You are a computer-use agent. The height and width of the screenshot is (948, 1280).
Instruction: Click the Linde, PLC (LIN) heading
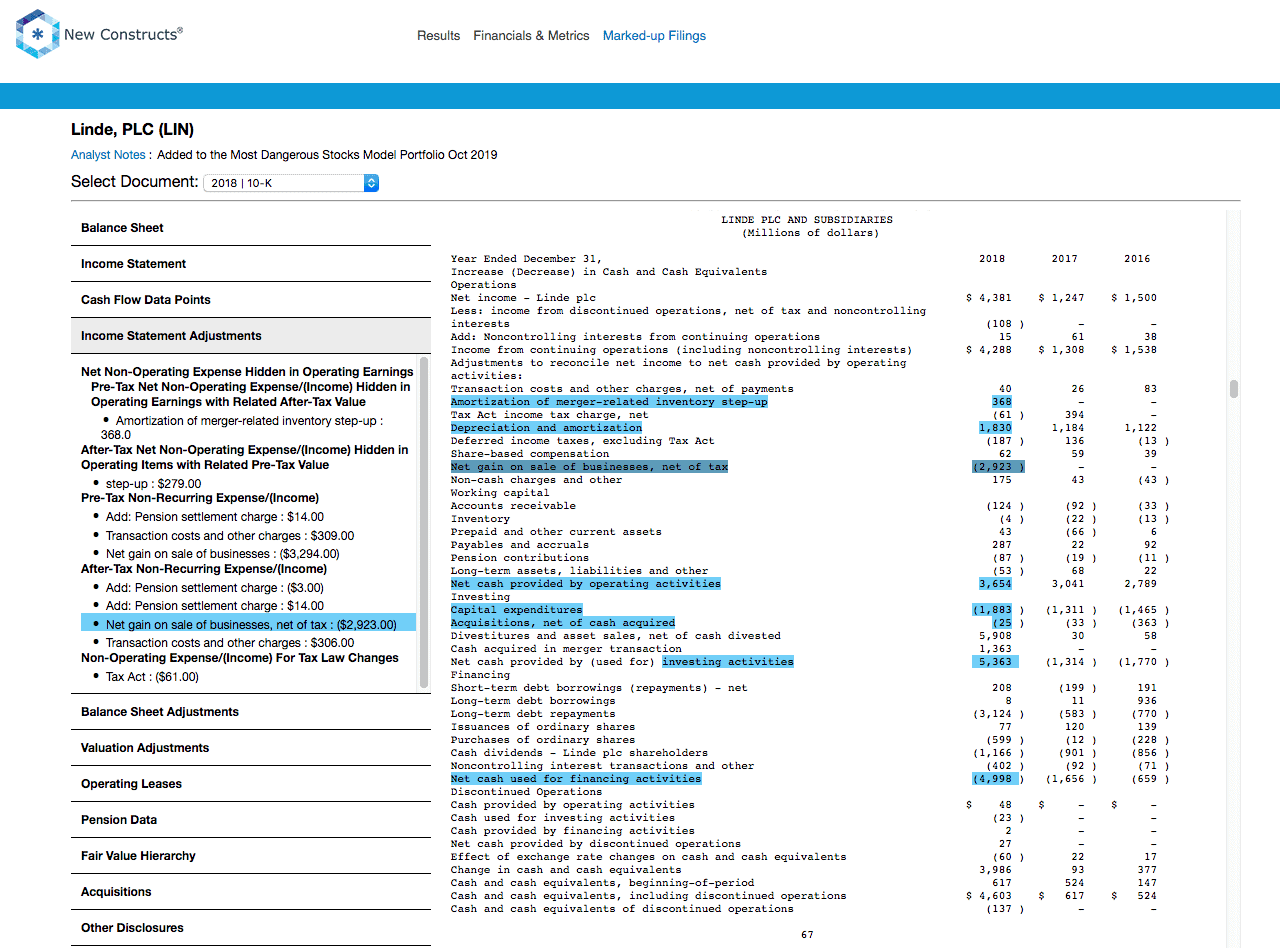pyautogui.click(x=132, y=130)
